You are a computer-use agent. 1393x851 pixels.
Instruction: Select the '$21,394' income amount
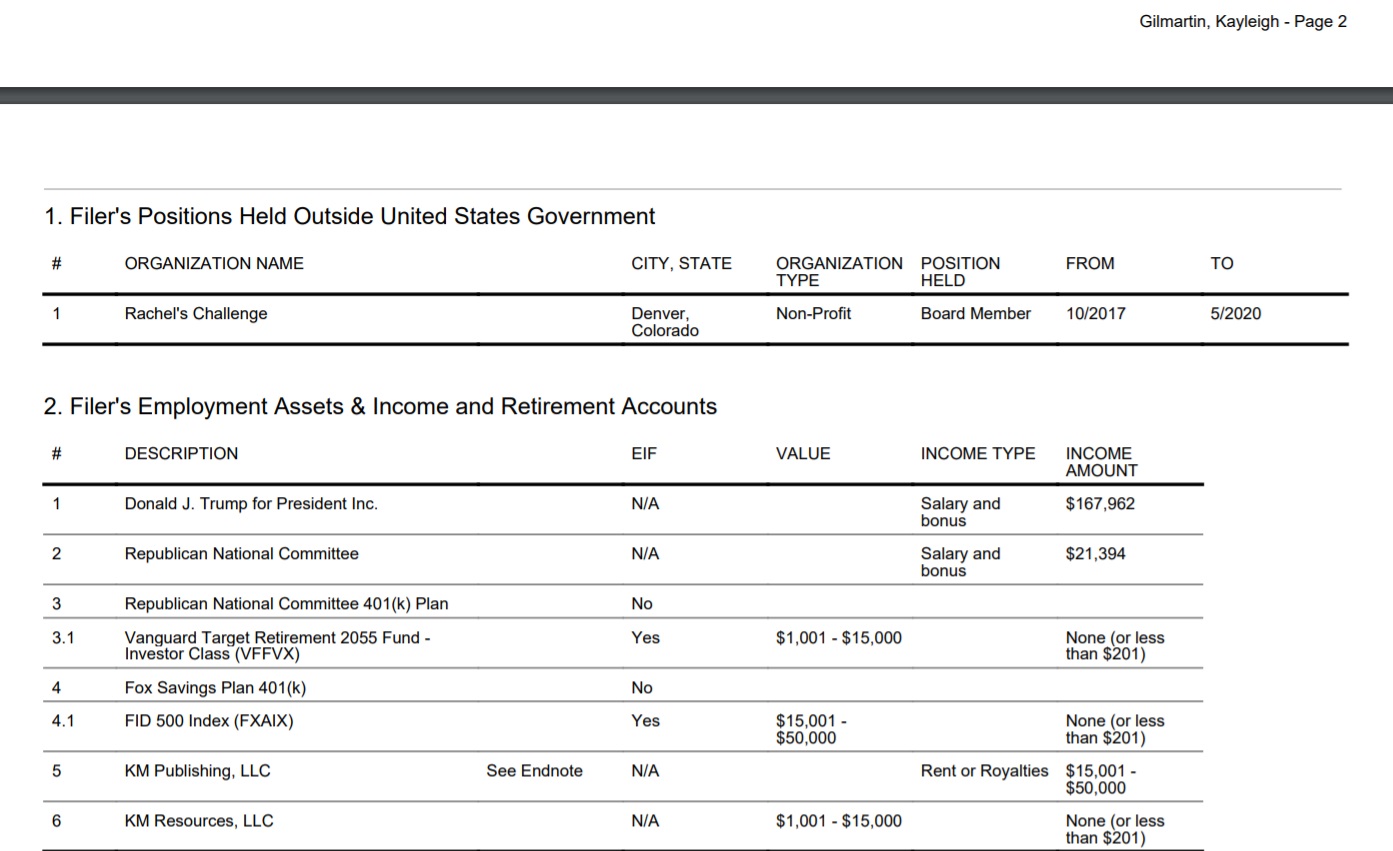point(1095,554)
